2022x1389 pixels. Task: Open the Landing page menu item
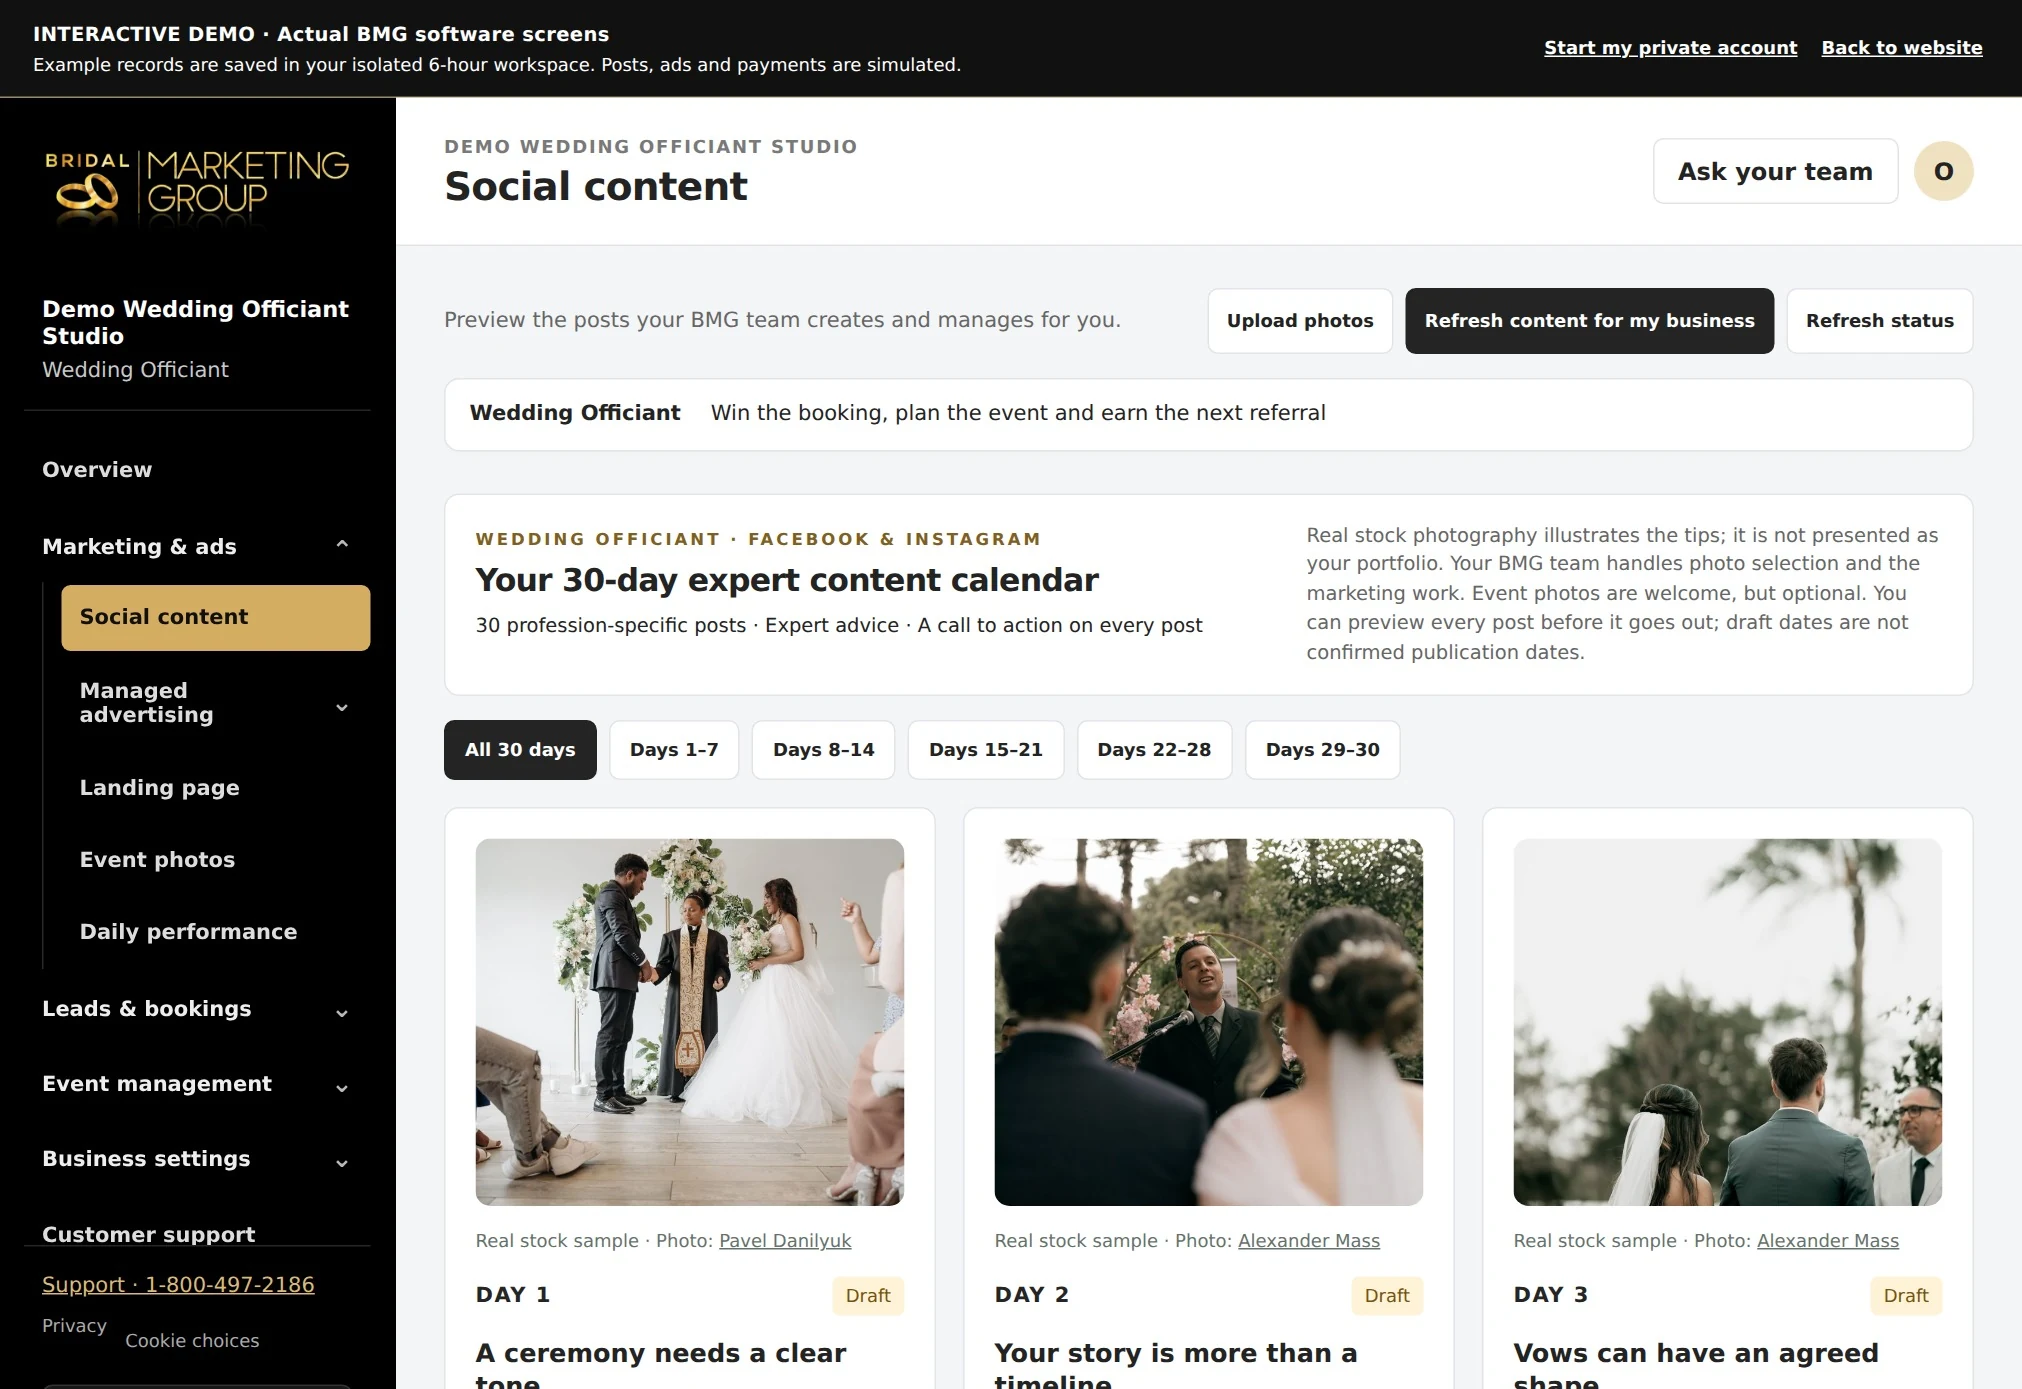click(x=160, y=788)
